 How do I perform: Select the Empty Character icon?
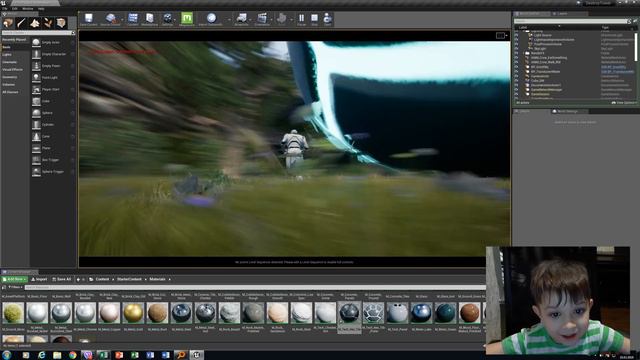point(36,54)
